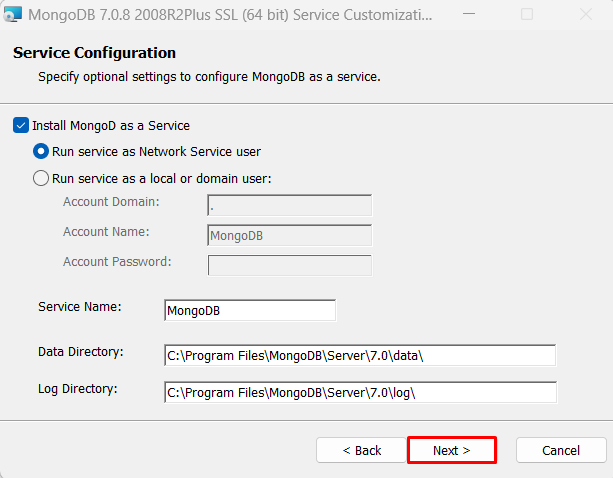Screen dimensions: 613x478
Task: Click the 'Specify optional settings' description text
Action: click(209, 76)
